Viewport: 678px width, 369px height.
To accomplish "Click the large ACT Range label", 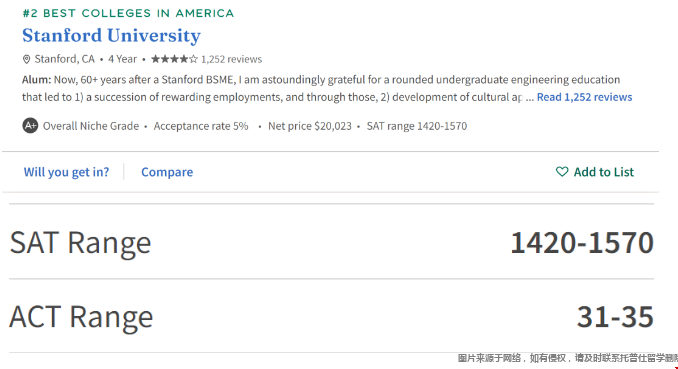I will point(81,317).
